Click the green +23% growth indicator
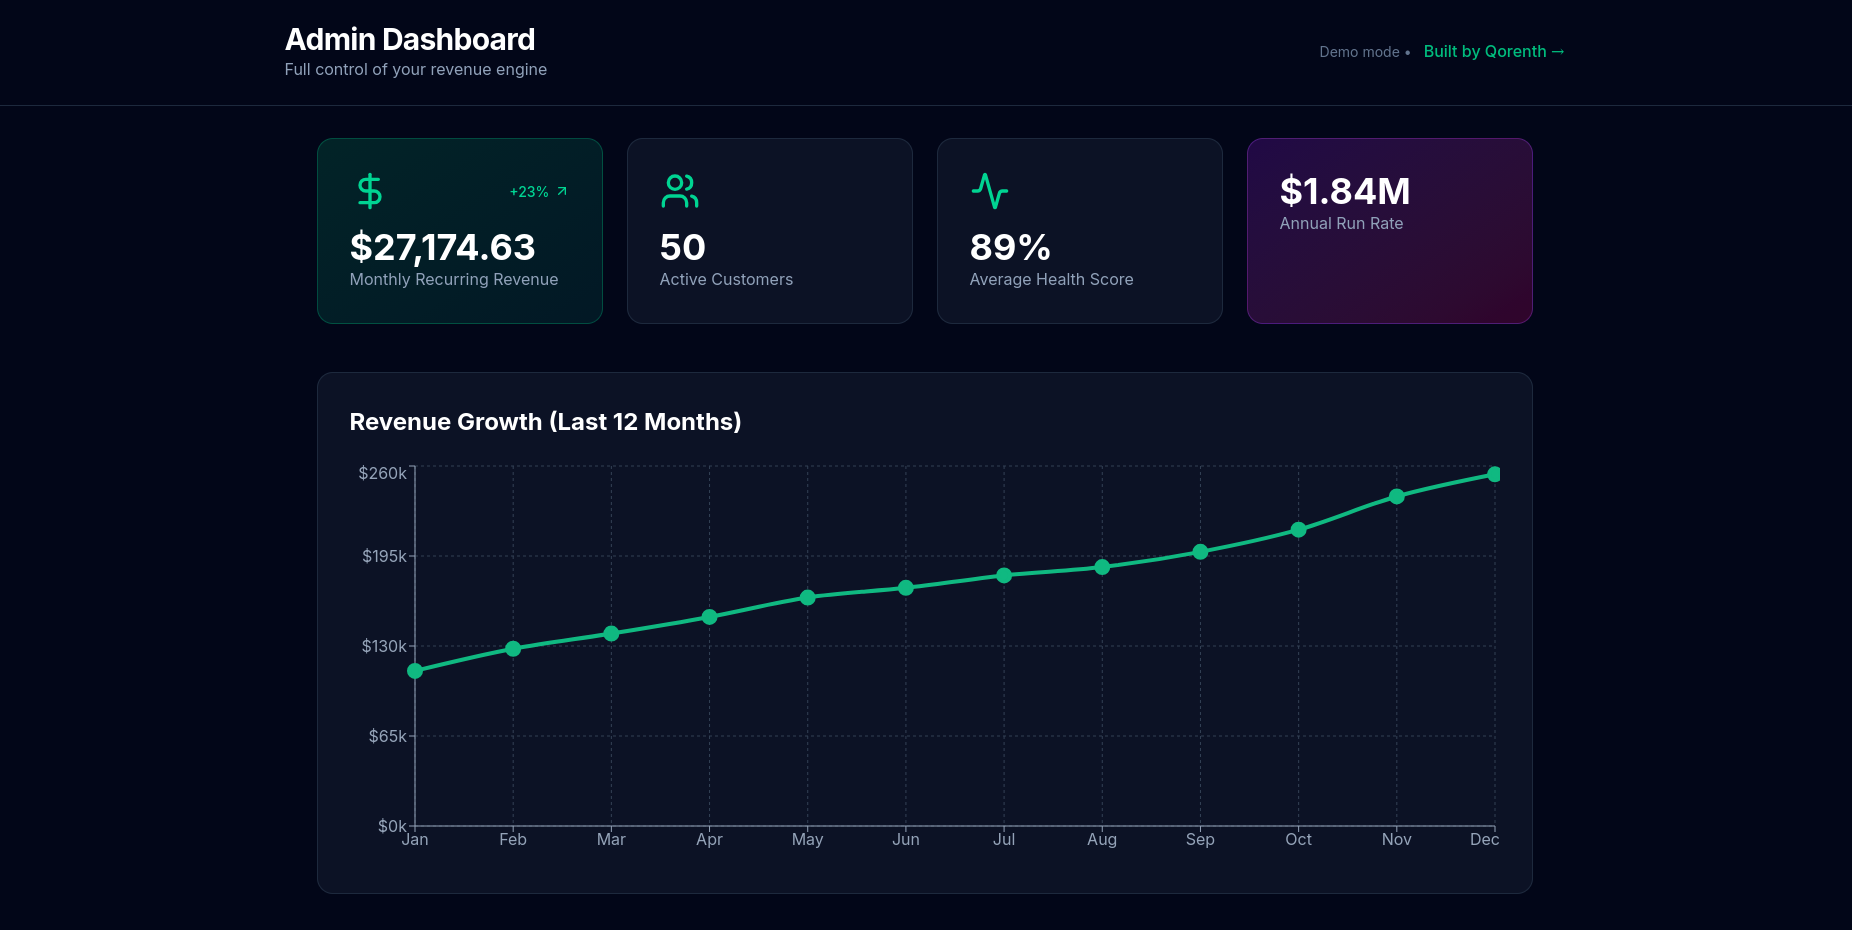Screen dimensions: 1852x930 pos(529,191)
